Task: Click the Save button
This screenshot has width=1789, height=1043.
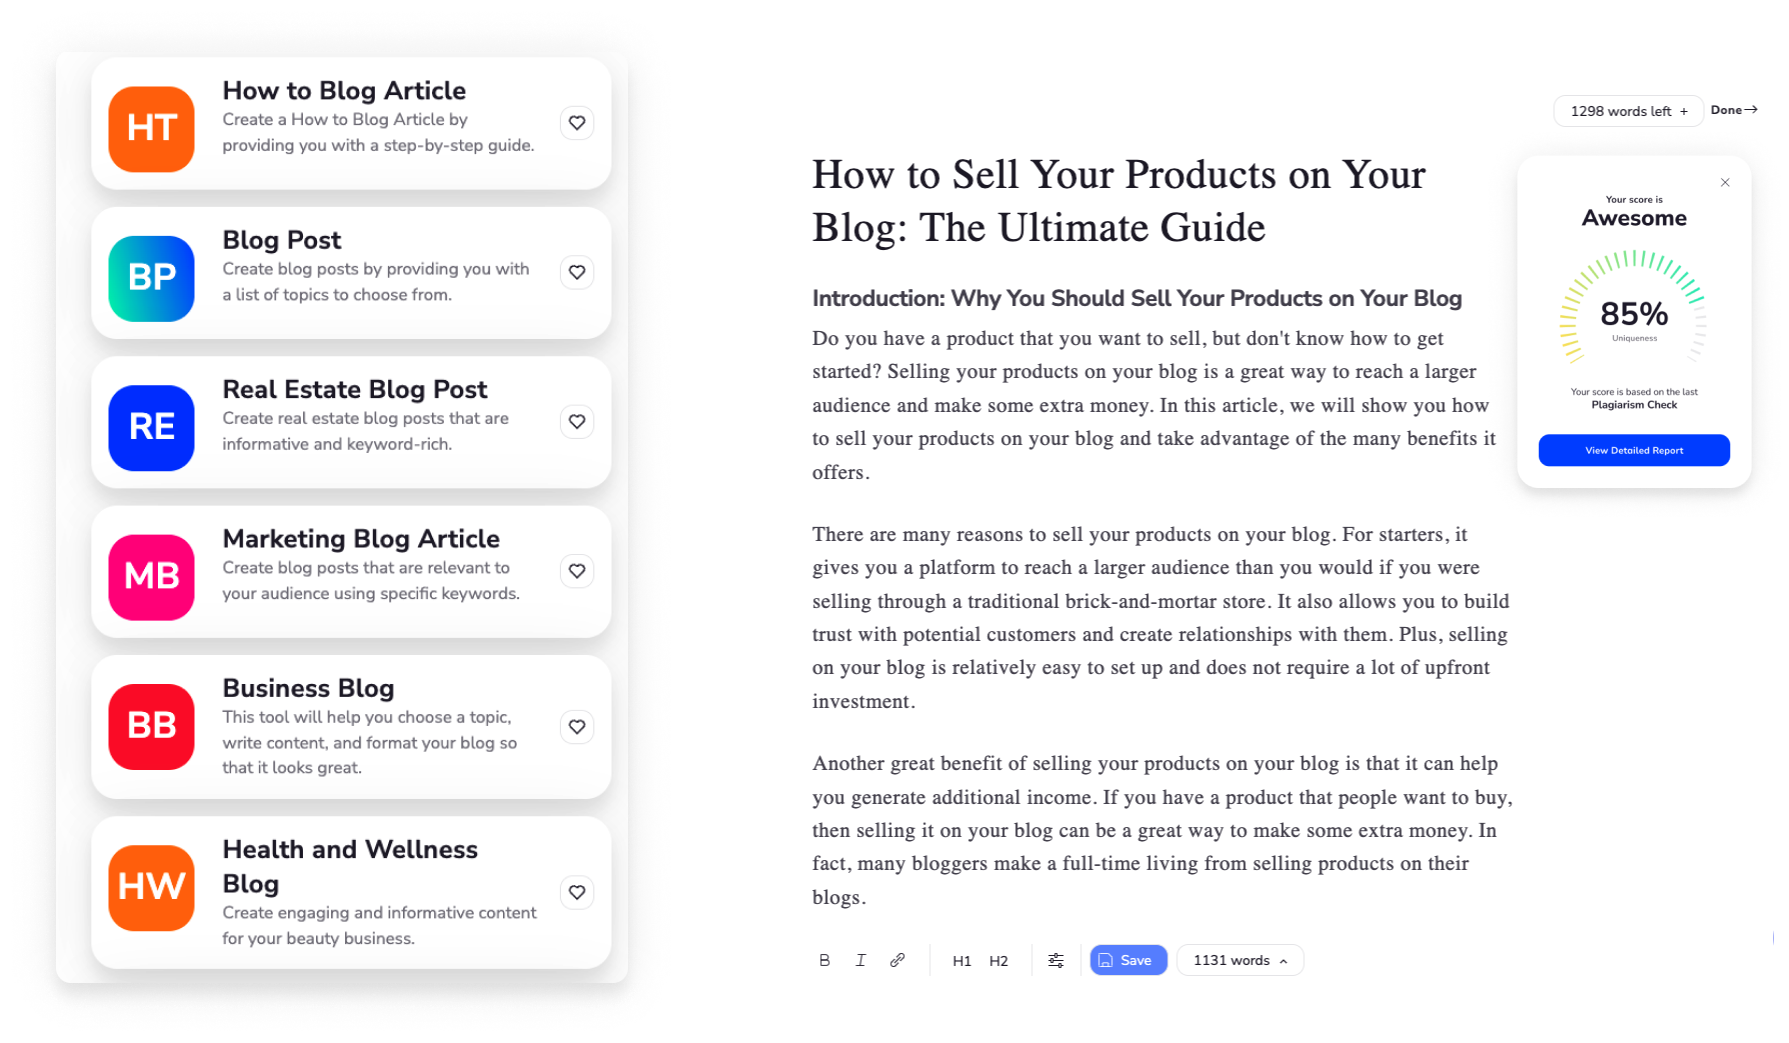Action: [x=1128, y=960]
